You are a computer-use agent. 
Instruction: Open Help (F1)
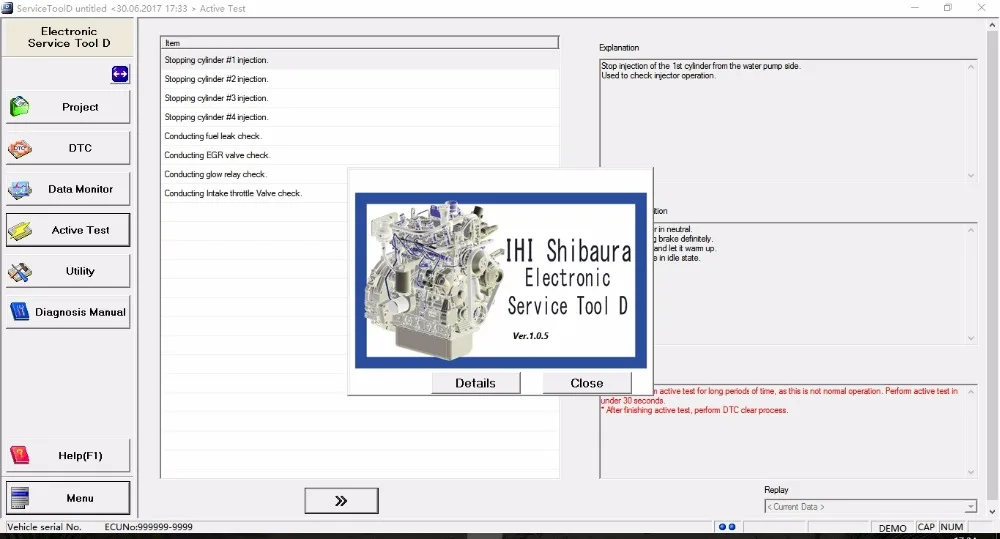(x=68, y=455)
